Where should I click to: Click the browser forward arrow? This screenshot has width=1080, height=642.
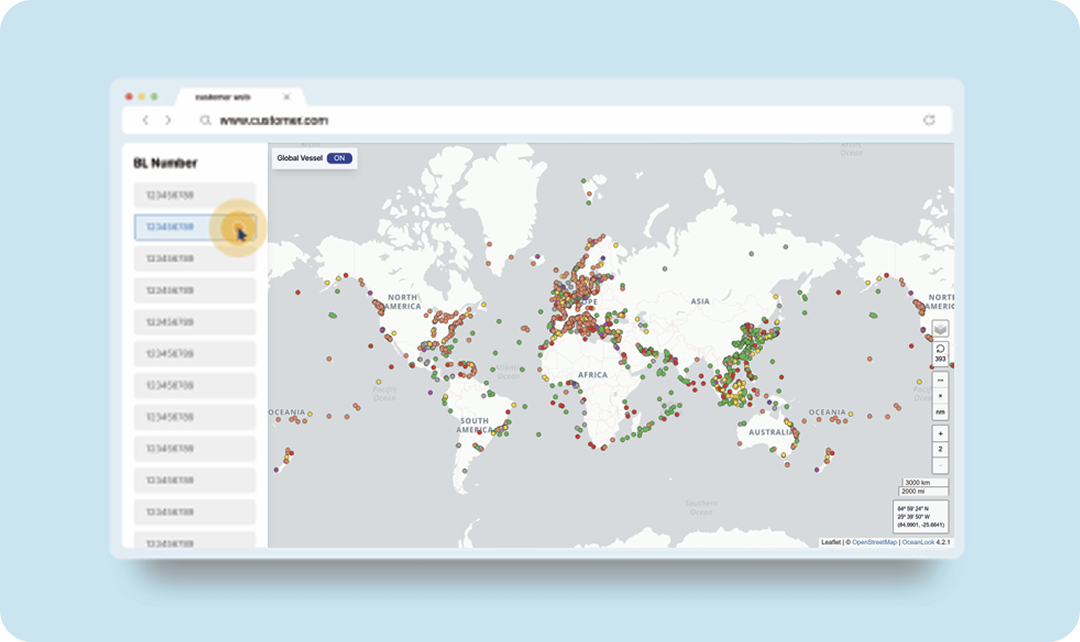[167, 120]
